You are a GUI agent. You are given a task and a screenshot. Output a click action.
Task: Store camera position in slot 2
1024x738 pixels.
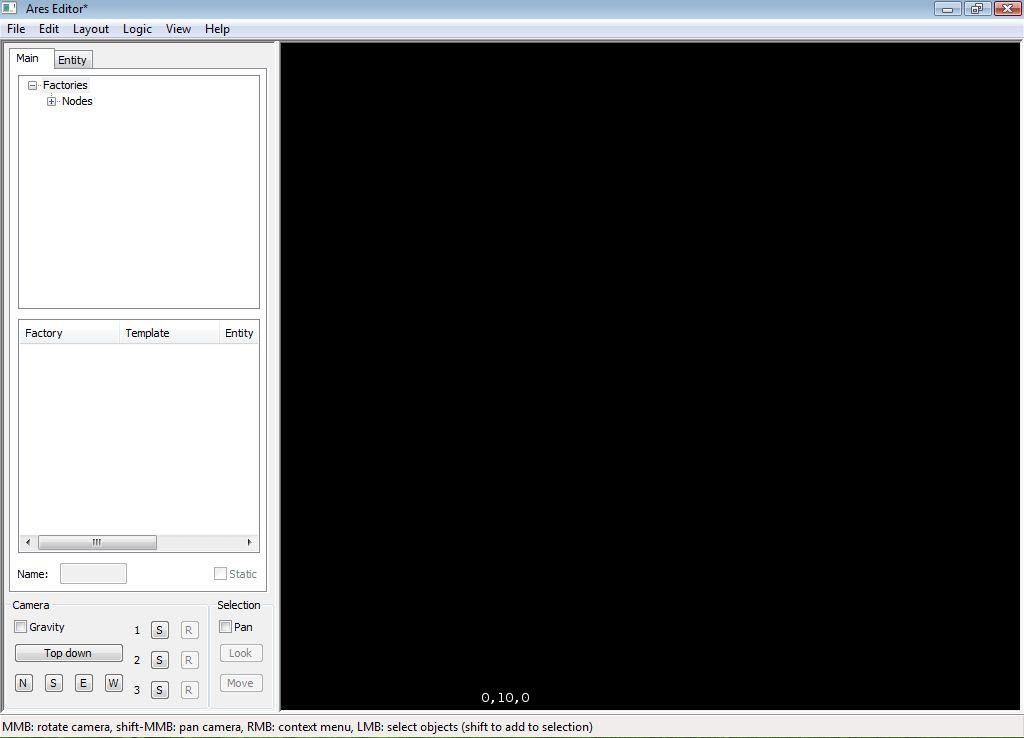(x=160, y=660)
